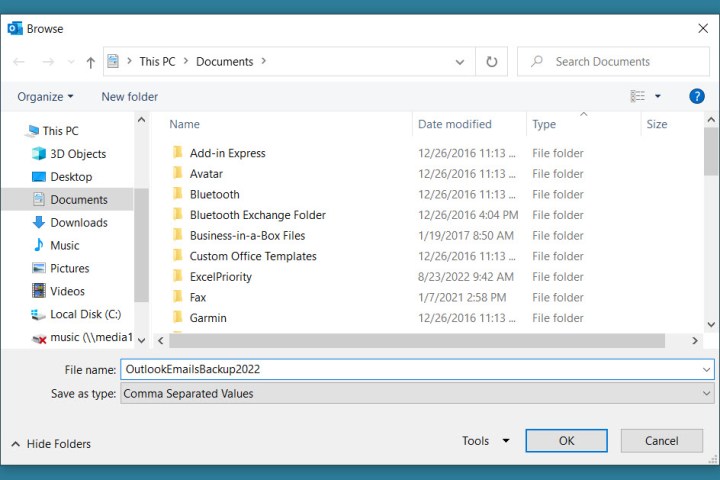
Task: Open Downloads from the navigation pane
Action: pos(78,223)
